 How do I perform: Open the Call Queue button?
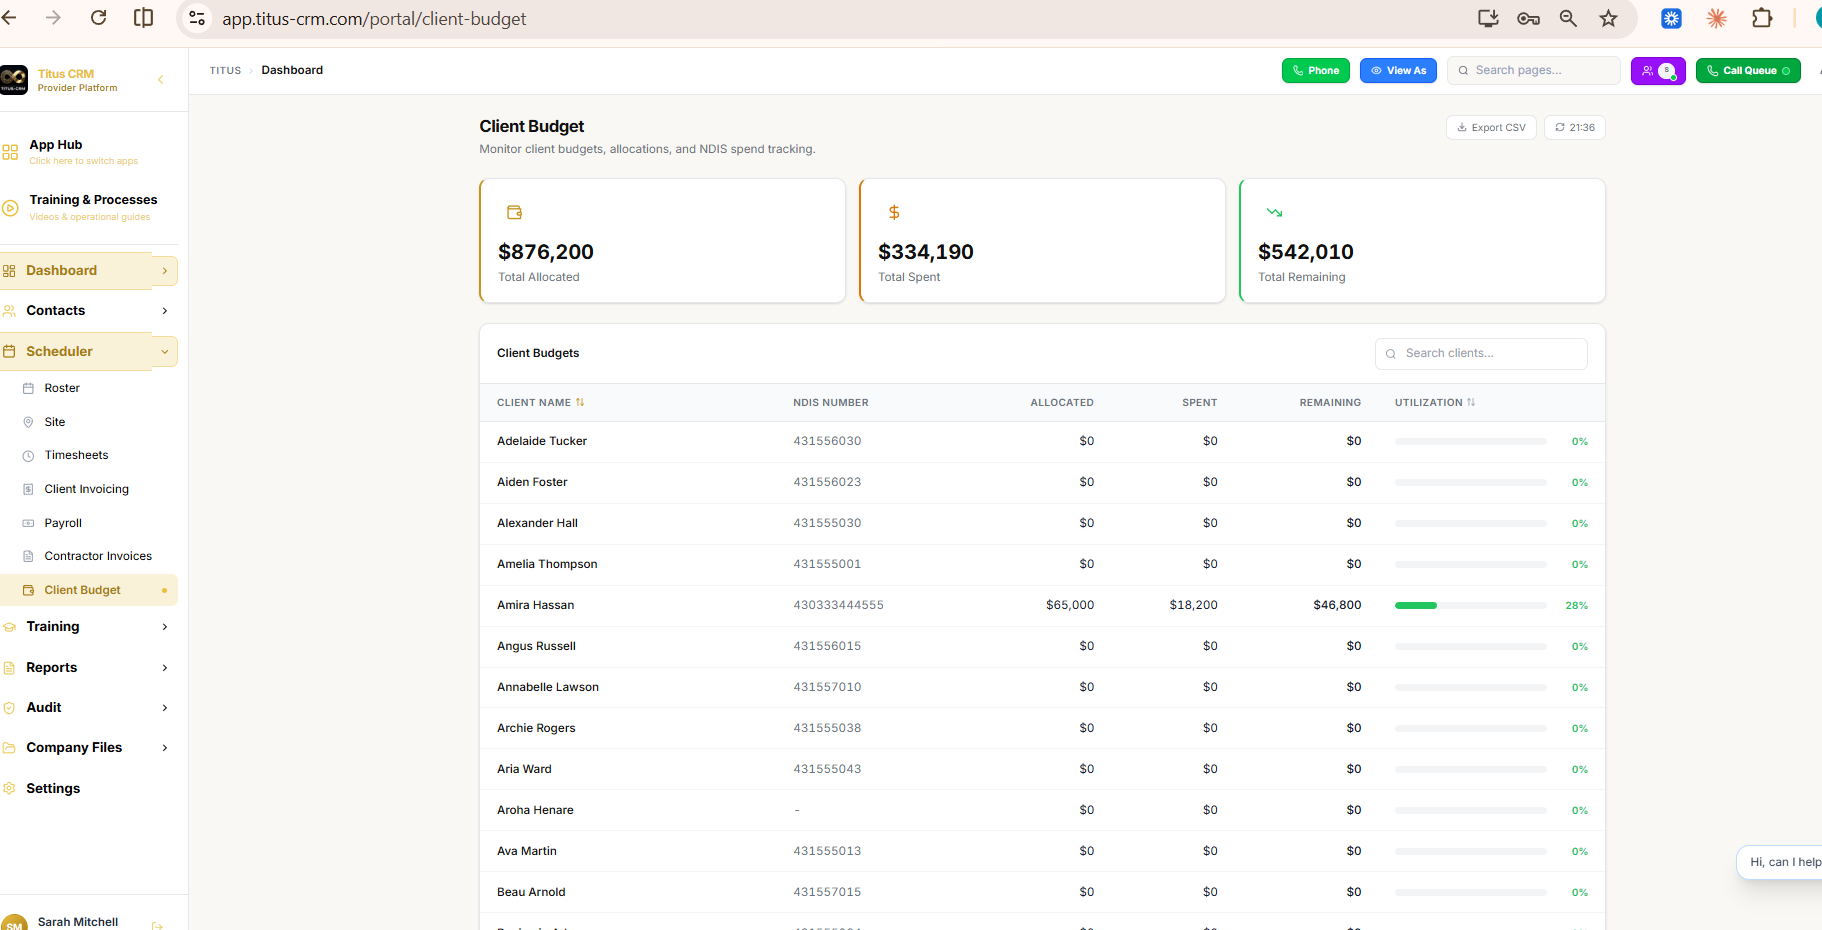point(1748,71)
